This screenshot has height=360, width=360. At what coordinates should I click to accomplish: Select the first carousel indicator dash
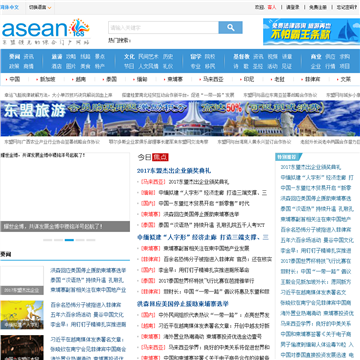pyautogui.click(x=48, y=240)
